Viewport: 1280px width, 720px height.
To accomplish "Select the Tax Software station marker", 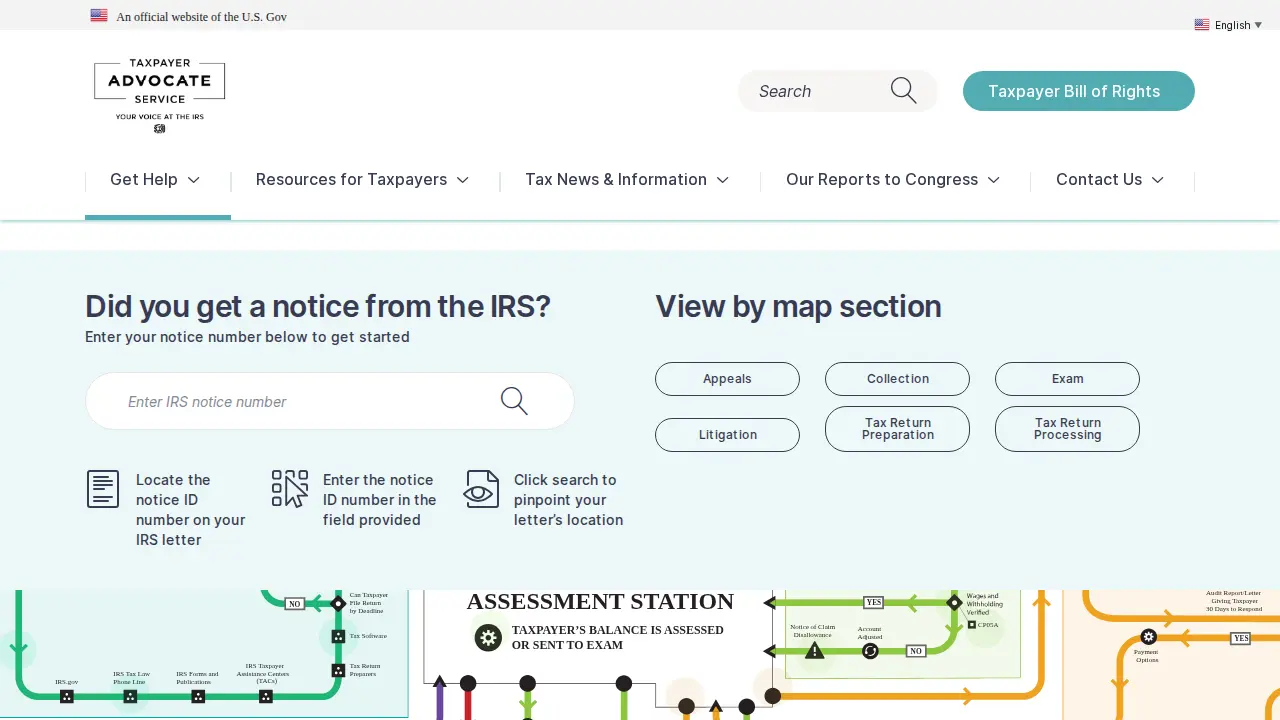I will tap(338, 636).
